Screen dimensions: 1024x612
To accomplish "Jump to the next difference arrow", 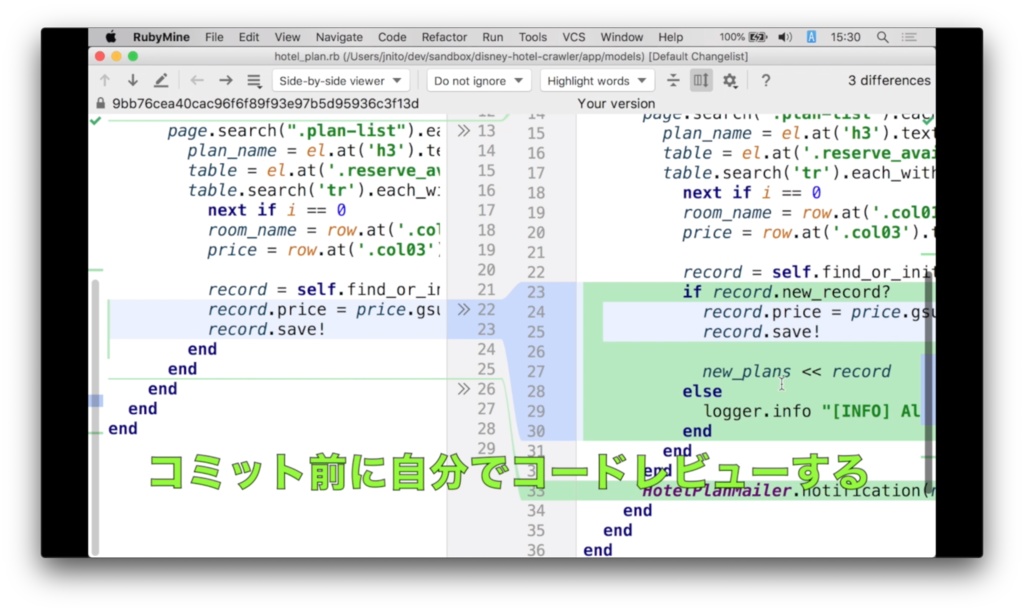I will 132,79.
